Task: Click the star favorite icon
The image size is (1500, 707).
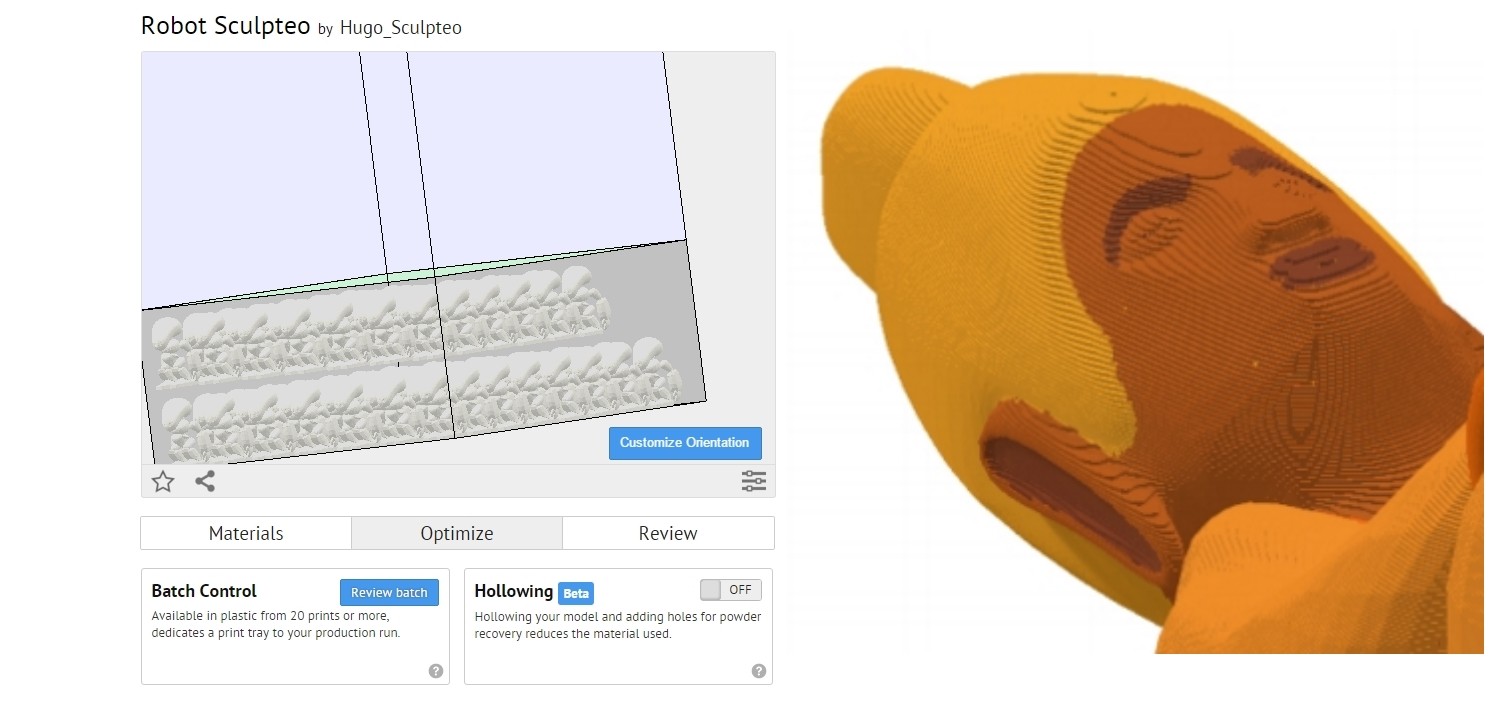Action: (163, 482)
